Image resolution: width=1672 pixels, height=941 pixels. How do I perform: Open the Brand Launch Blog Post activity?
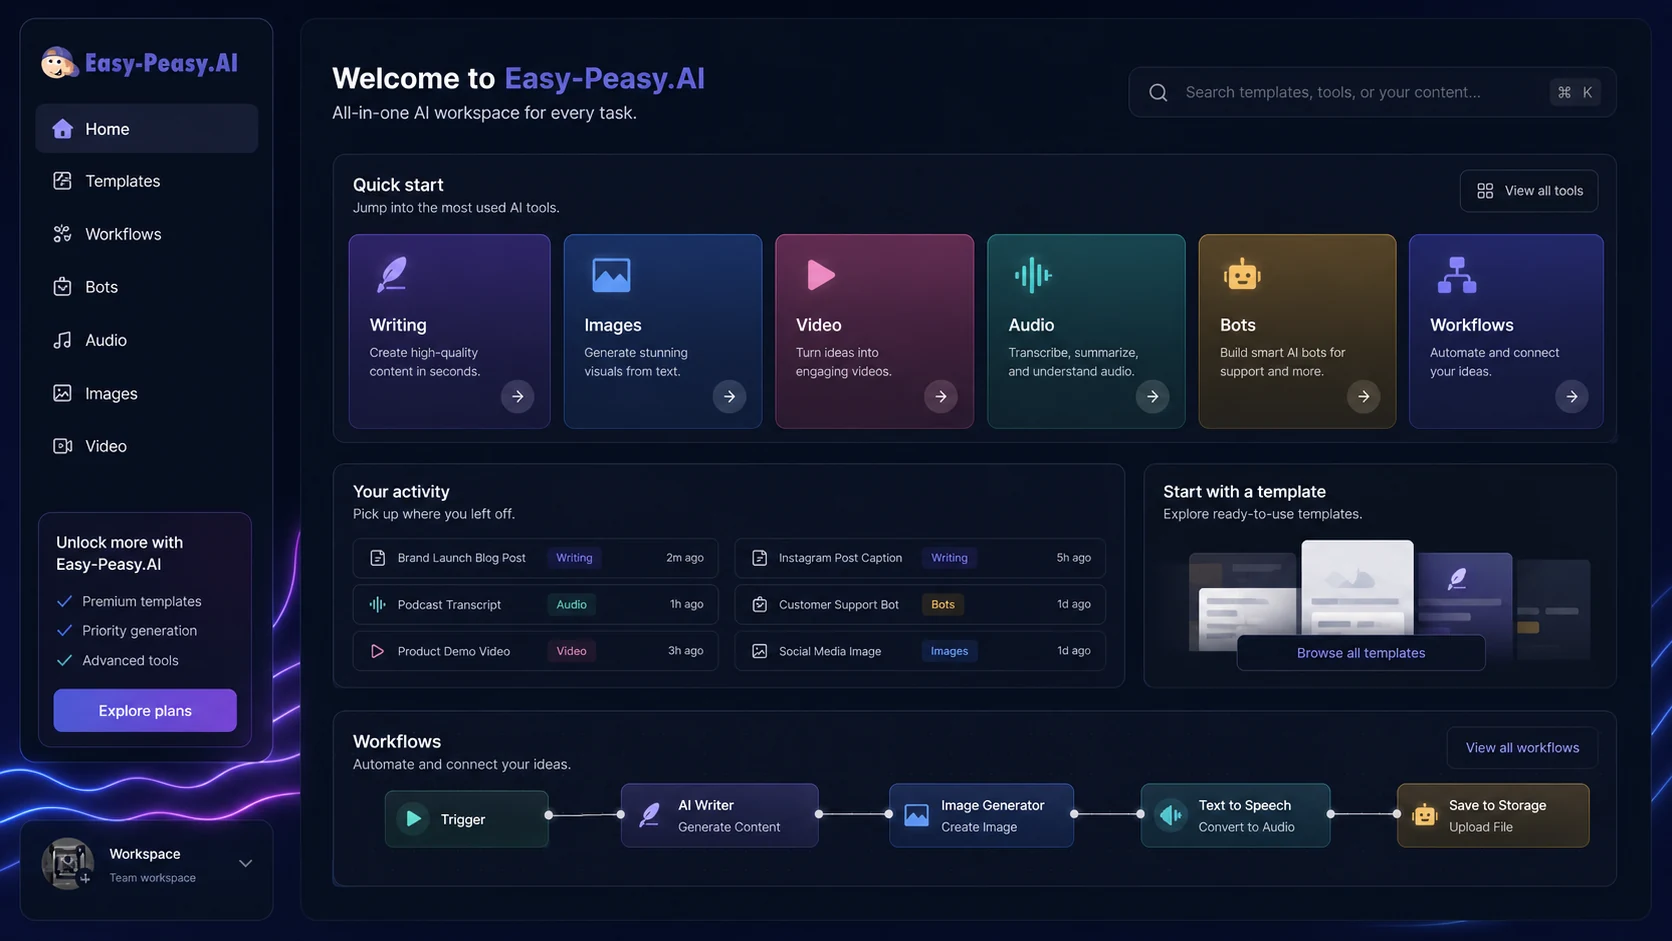click(x=535, y=558)
